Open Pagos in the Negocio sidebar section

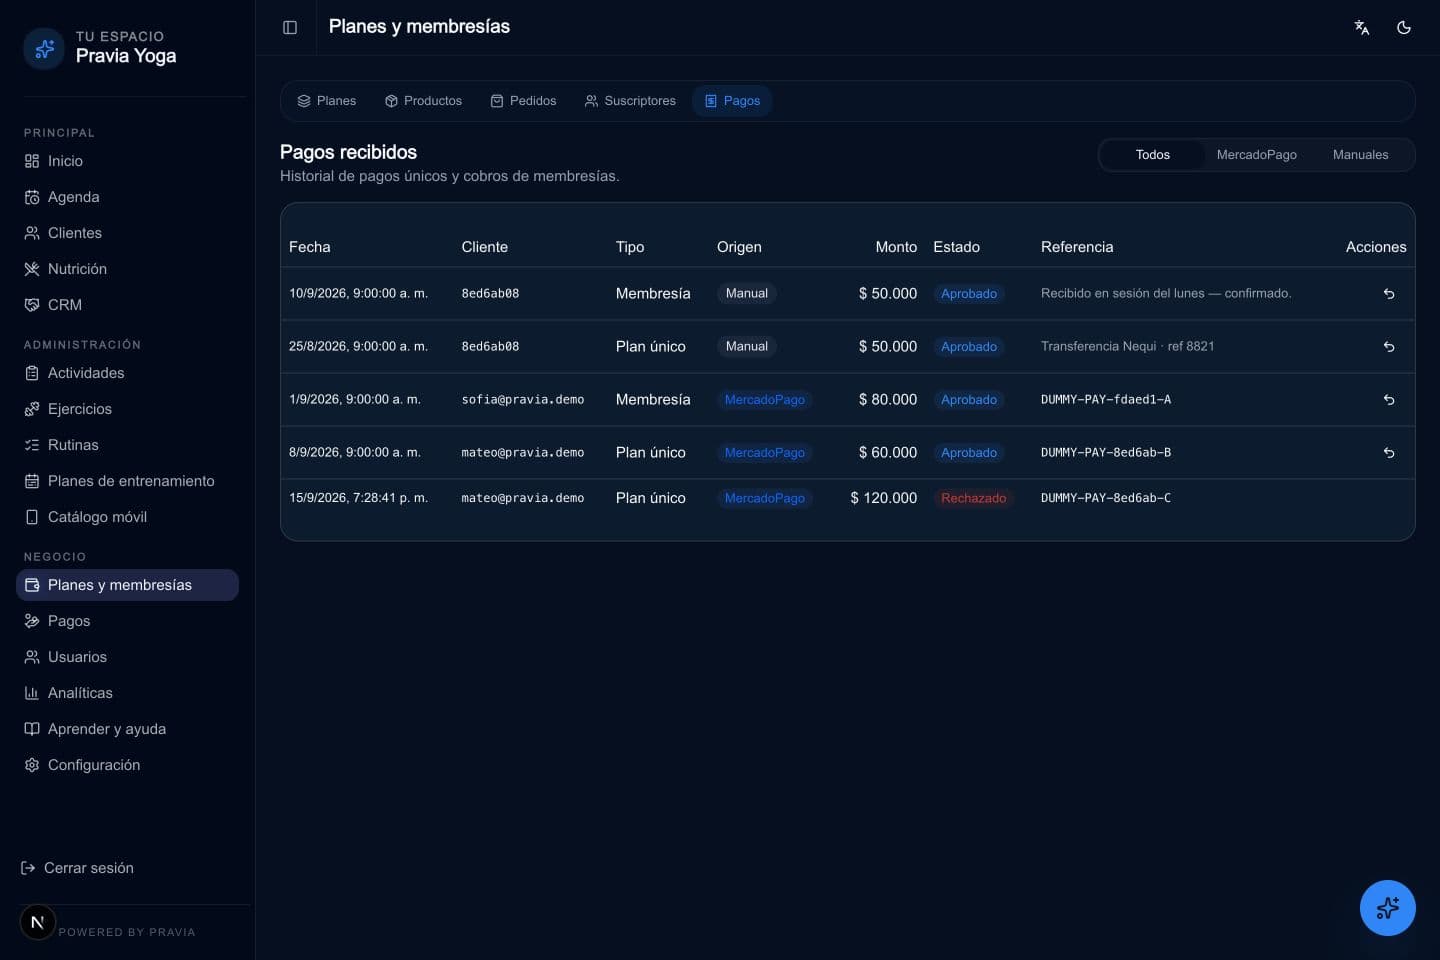127,621
